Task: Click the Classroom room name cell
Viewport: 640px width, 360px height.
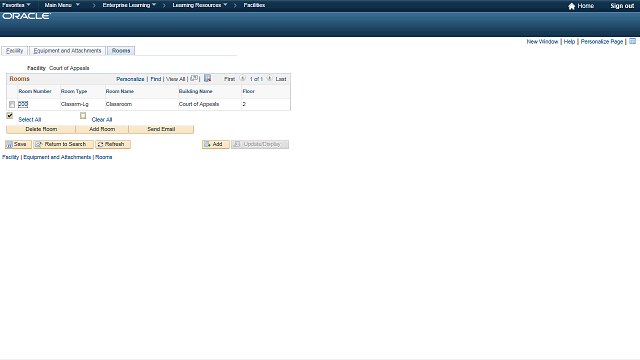Action: (x=119, y=104)
